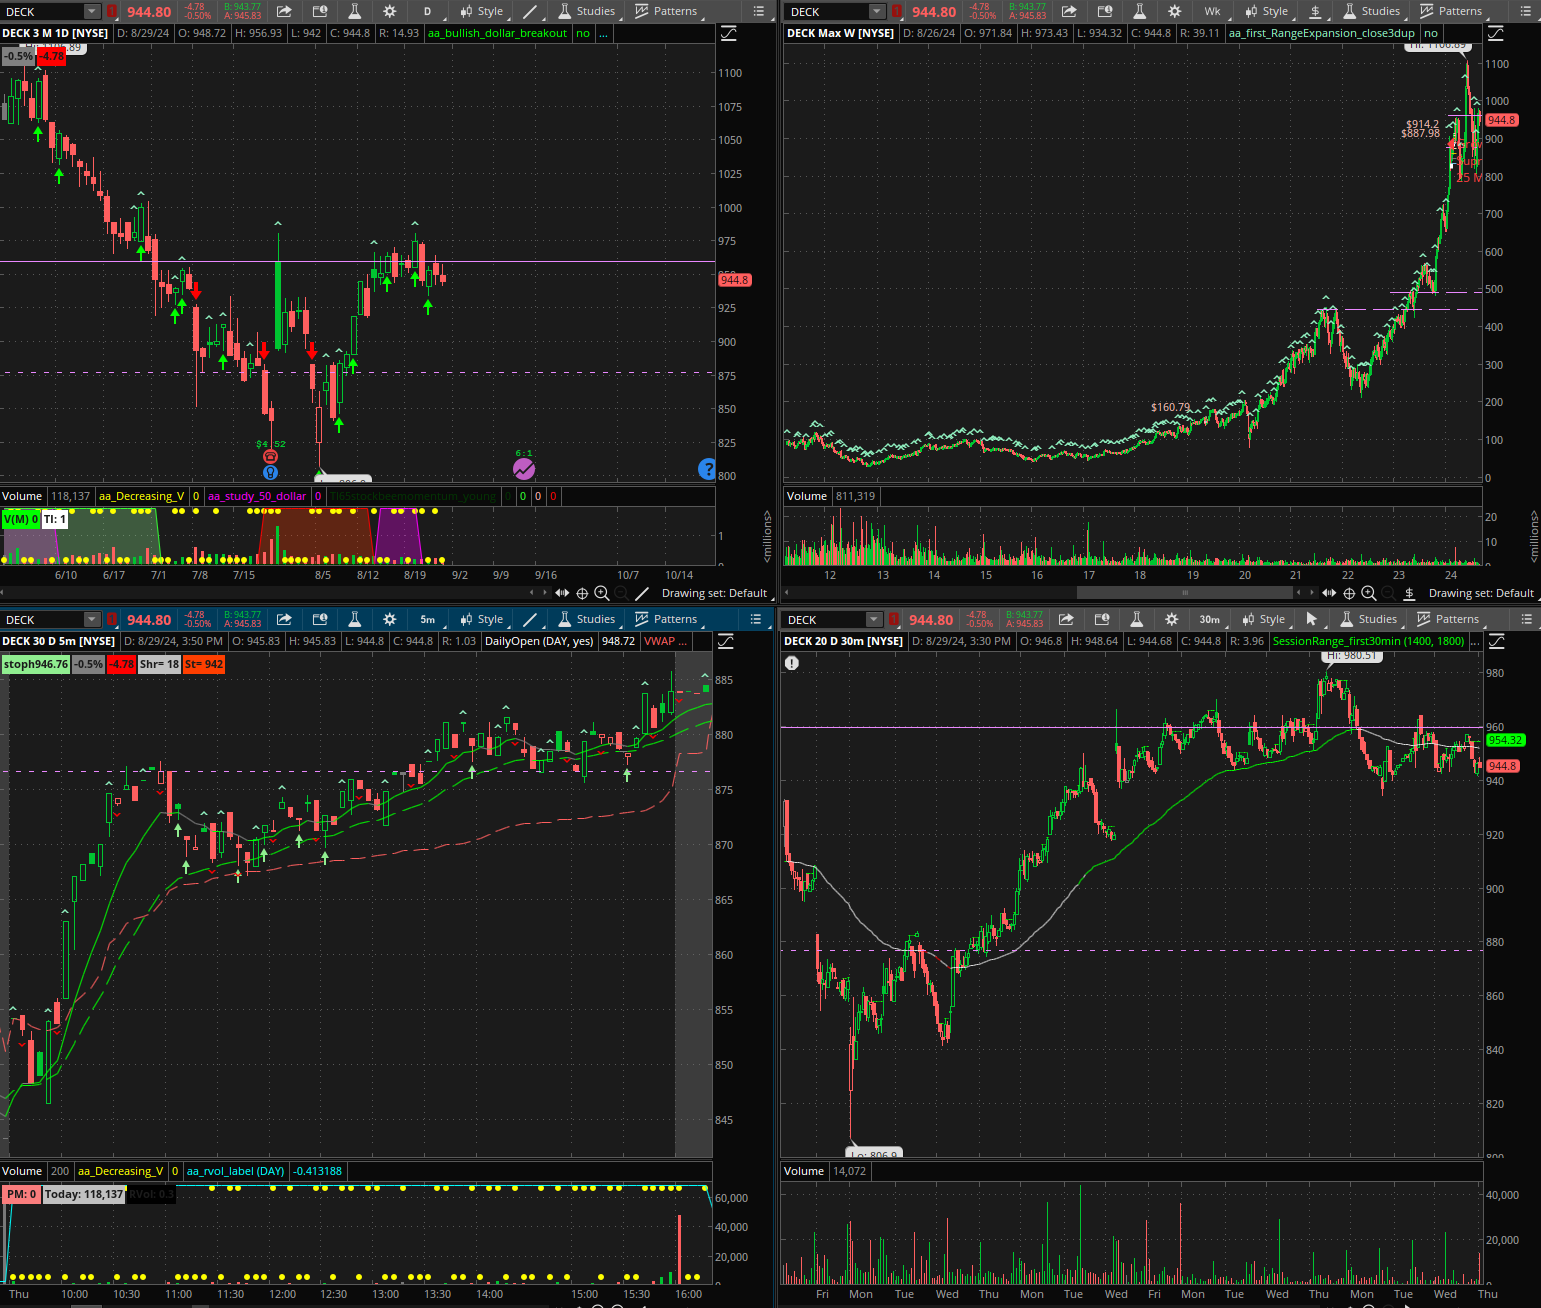
Task: Click blue lightbulb event icon on daily chart
Action: point(270,472)
